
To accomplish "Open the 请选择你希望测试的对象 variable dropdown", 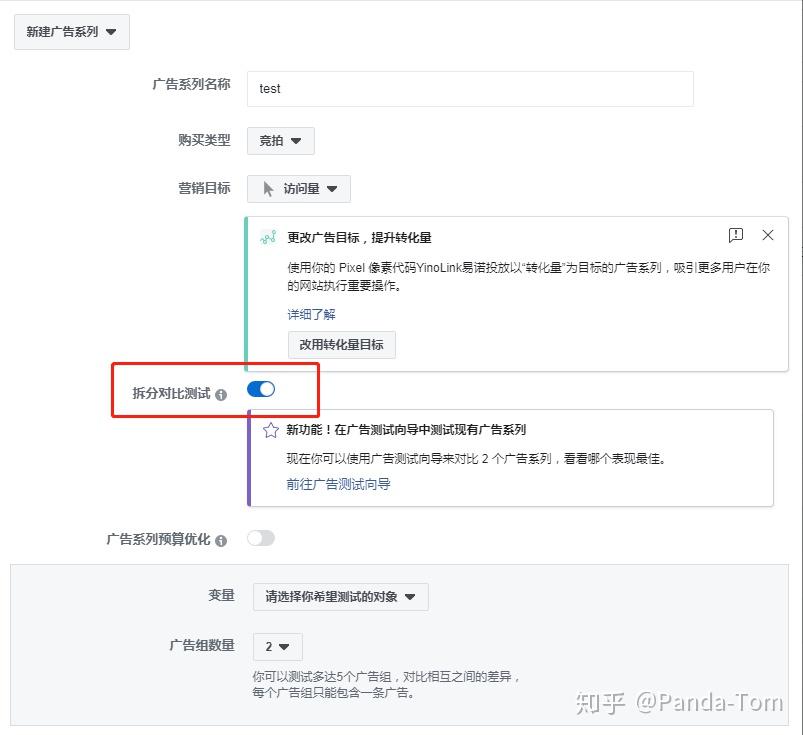I will (x=341, y=597).
